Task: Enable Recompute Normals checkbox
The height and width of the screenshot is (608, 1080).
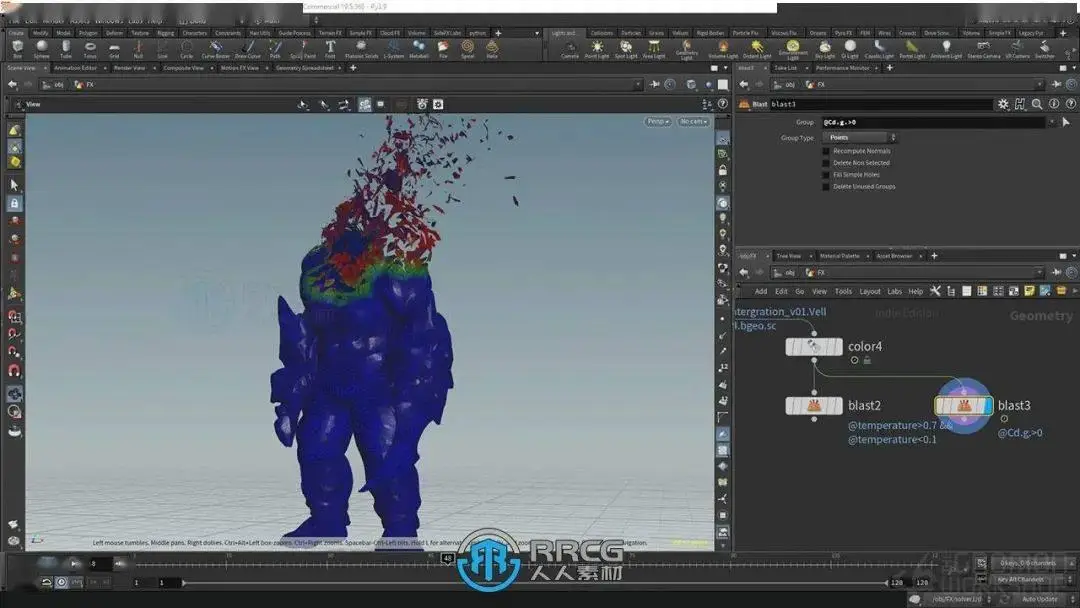Action: (826, 151)
